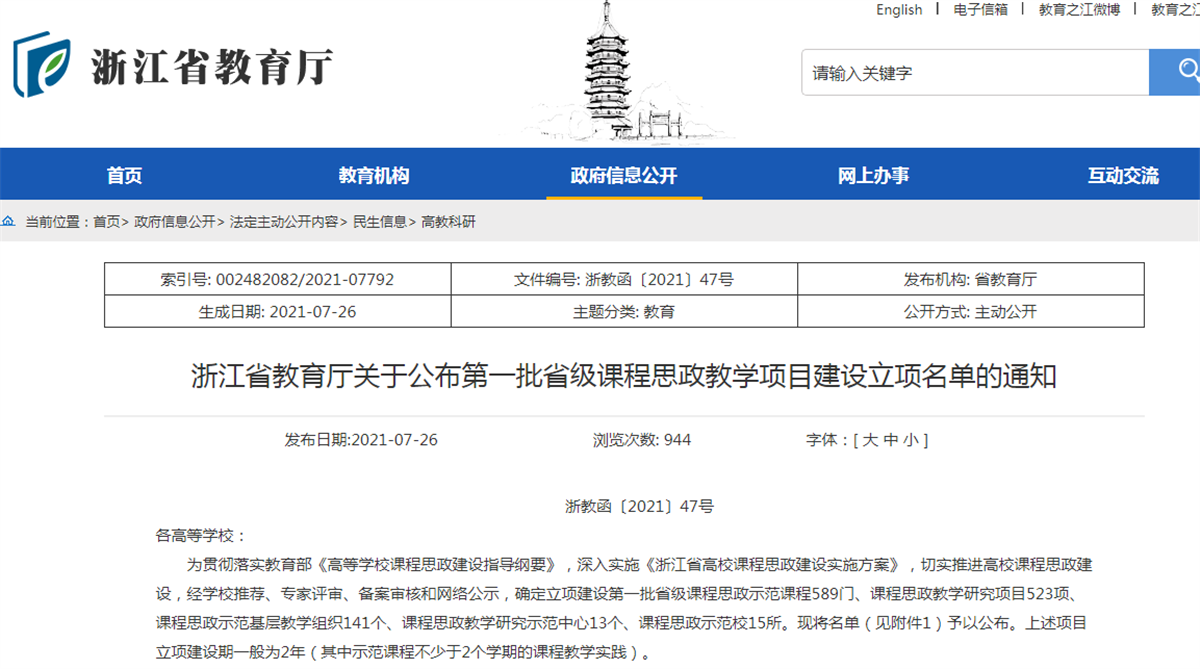The width and height of the screenshot is (1200, 669).
Task: Click 首页 in the breadcrumb trail
Action: click(x=106, y=222)
